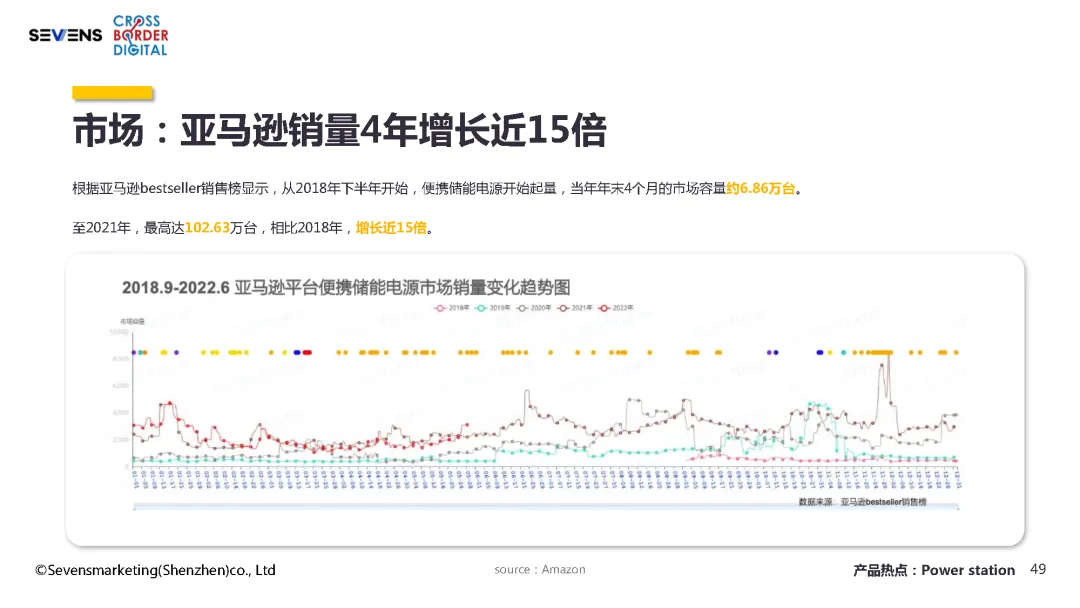Click the page number 49
Screen dimensions: 1080x608
tap(1038, 569)
